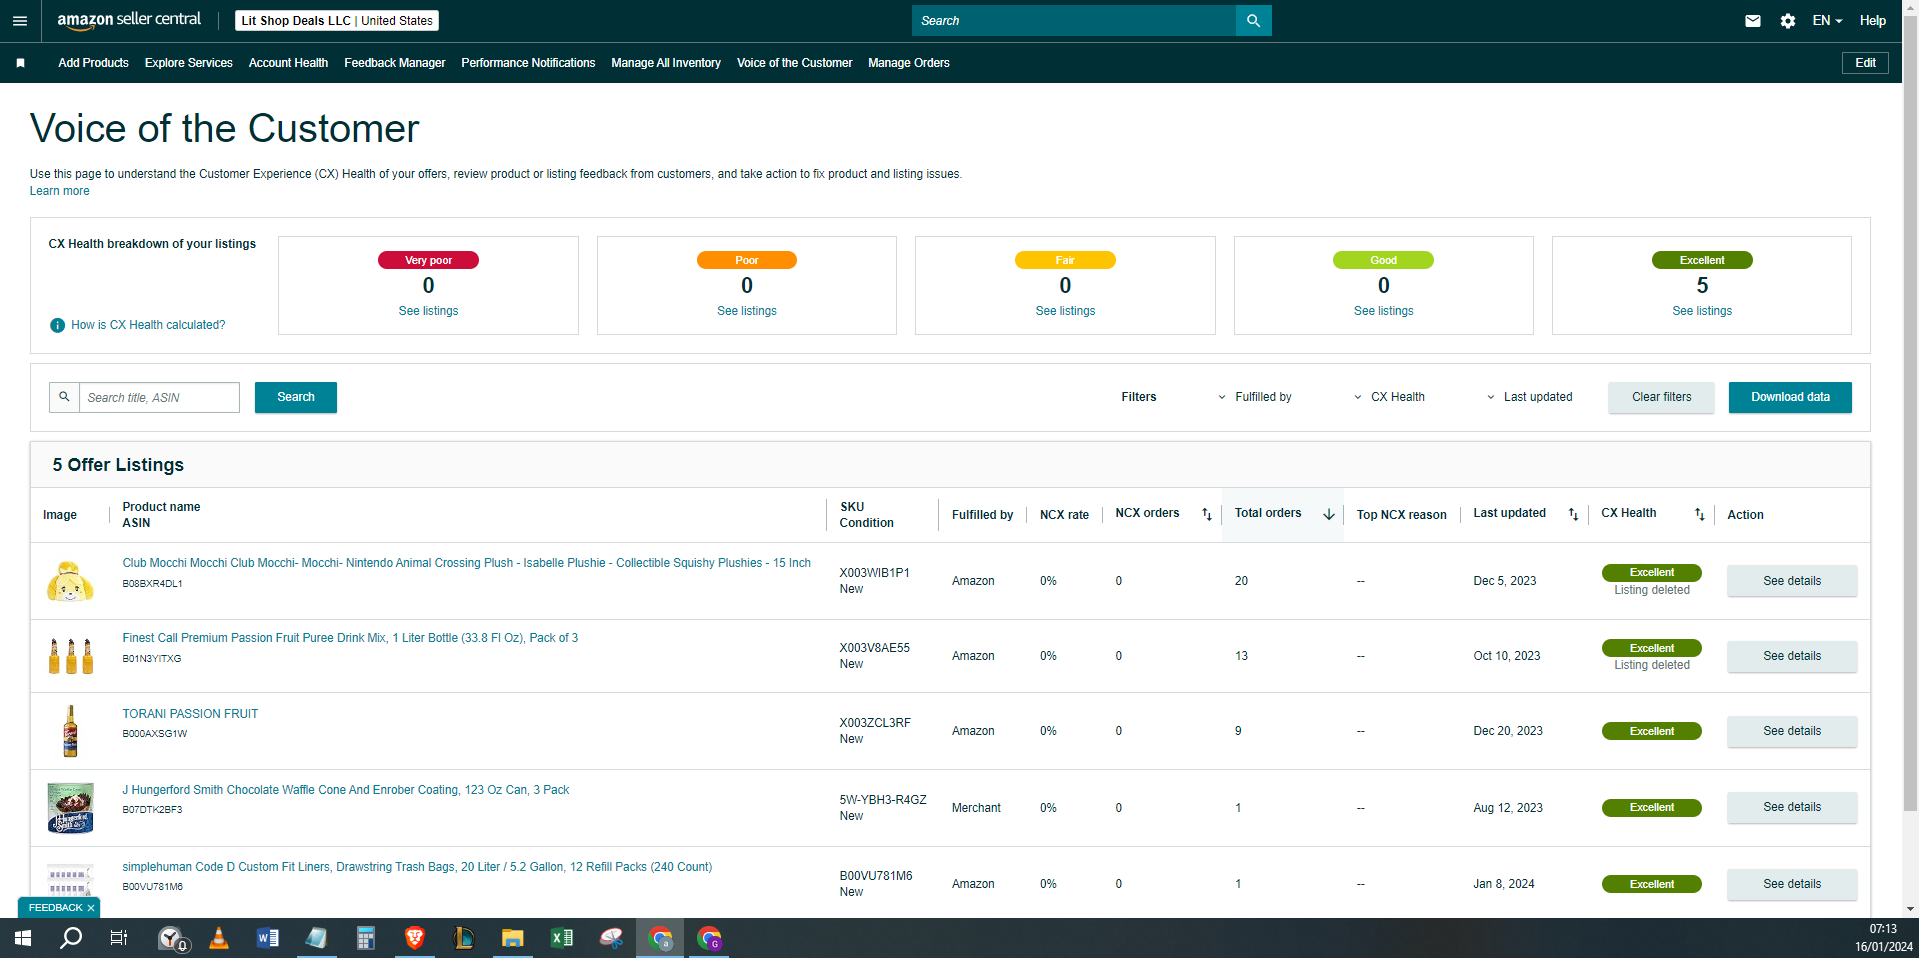
Task: See listings under Very poor
Action: pyautogui.click(x=428, y=311)
